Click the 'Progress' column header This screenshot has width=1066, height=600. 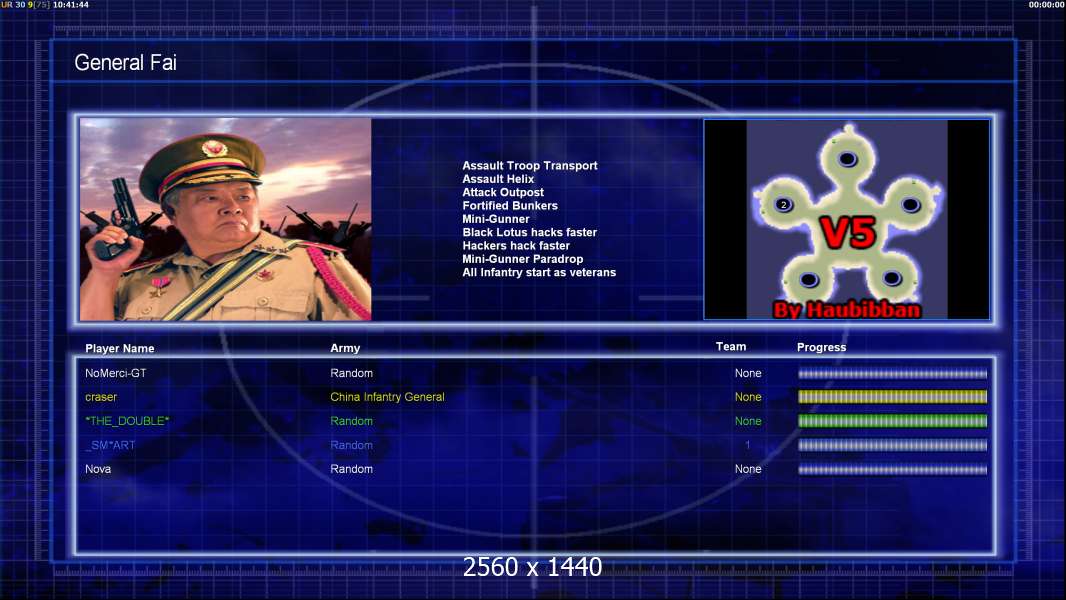coord(821,347)
